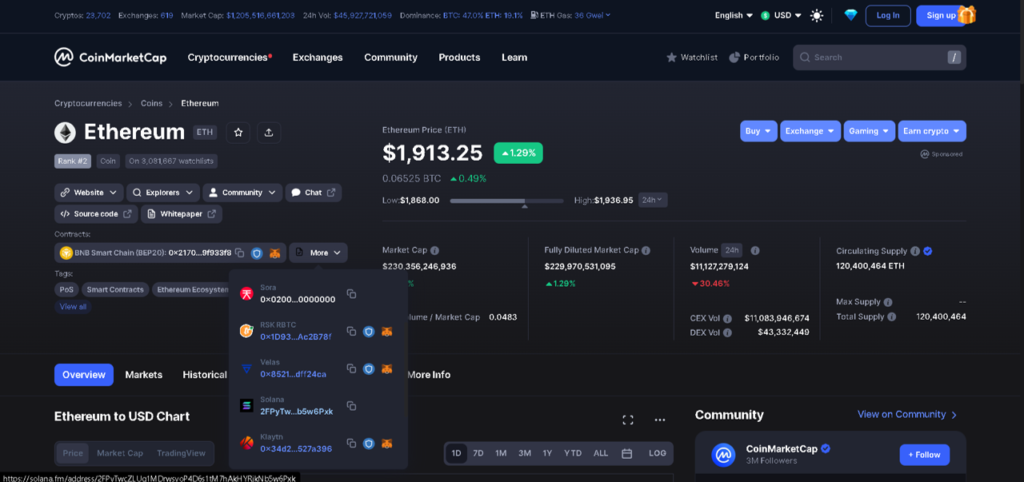Expand the Explorers dropdown
The image size is (1024, 482).
coord(163,193)
